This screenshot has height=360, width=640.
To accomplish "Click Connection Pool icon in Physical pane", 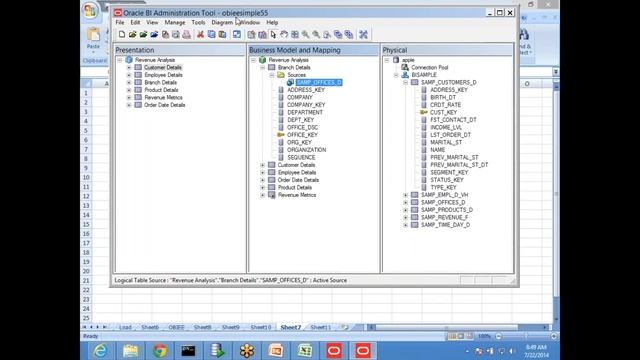I will pos(405,67).
